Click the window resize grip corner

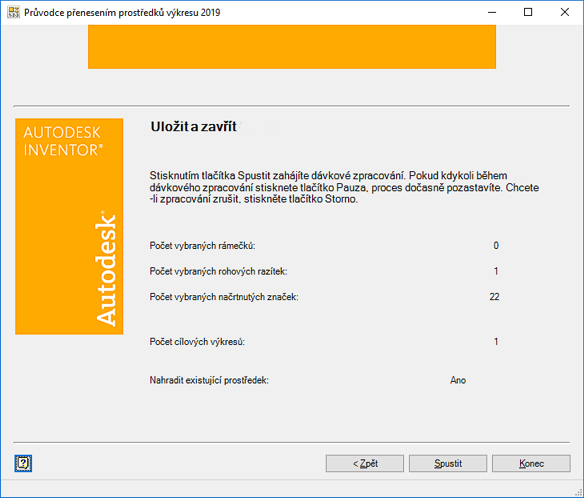[x=578, y=492]
